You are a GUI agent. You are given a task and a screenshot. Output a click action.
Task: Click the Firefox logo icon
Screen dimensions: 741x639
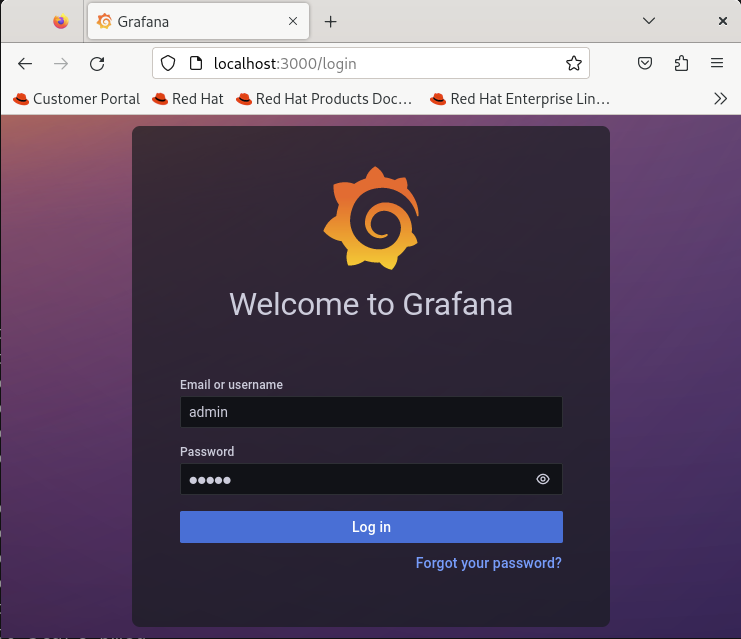coord(60,21)
